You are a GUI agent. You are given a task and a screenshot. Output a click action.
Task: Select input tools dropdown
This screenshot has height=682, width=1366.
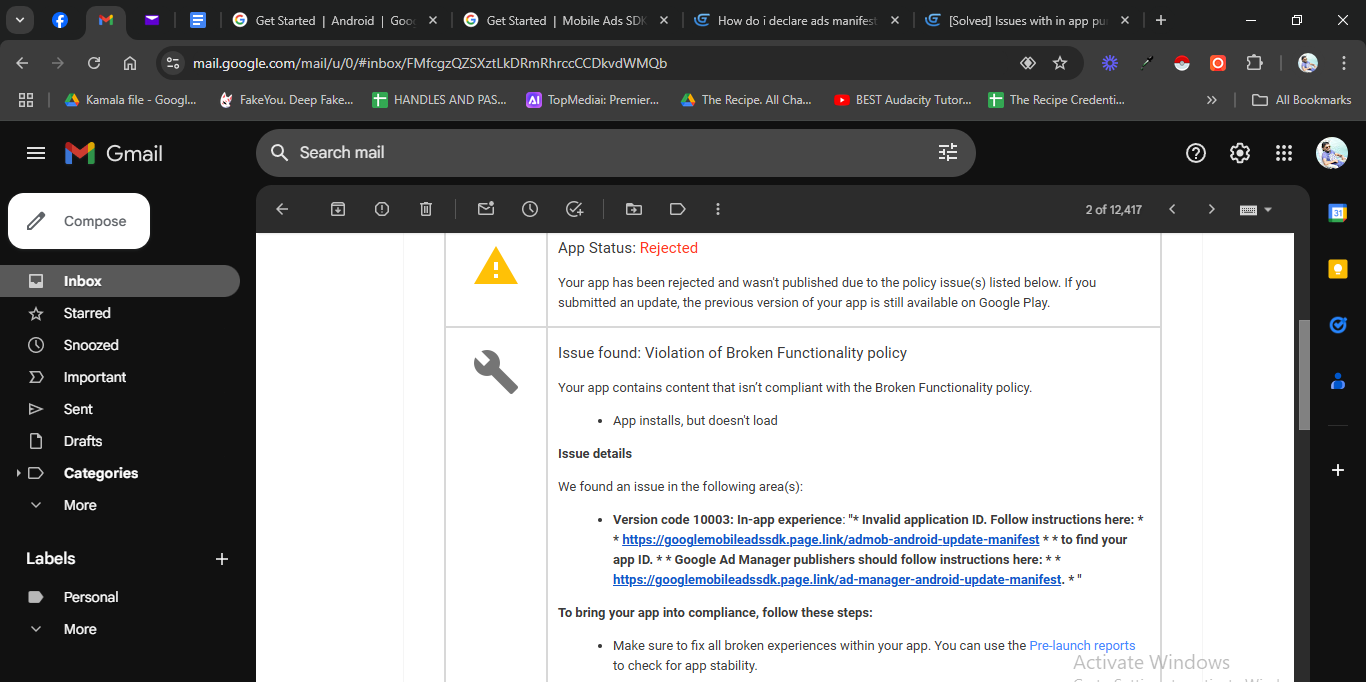tap(1256, 209)
